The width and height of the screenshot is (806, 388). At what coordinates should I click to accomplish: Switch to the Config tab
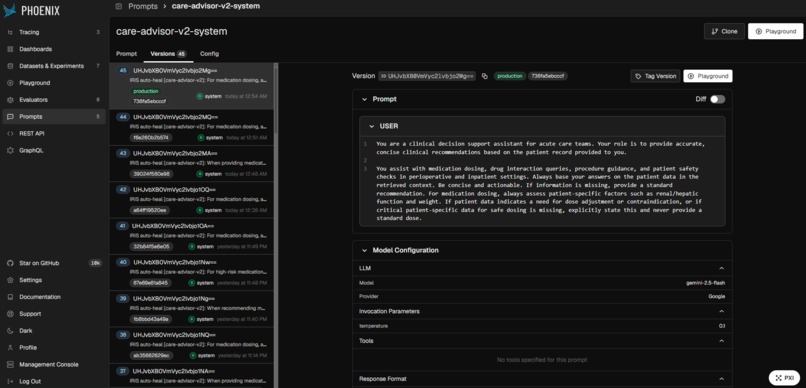pos(209,53)
